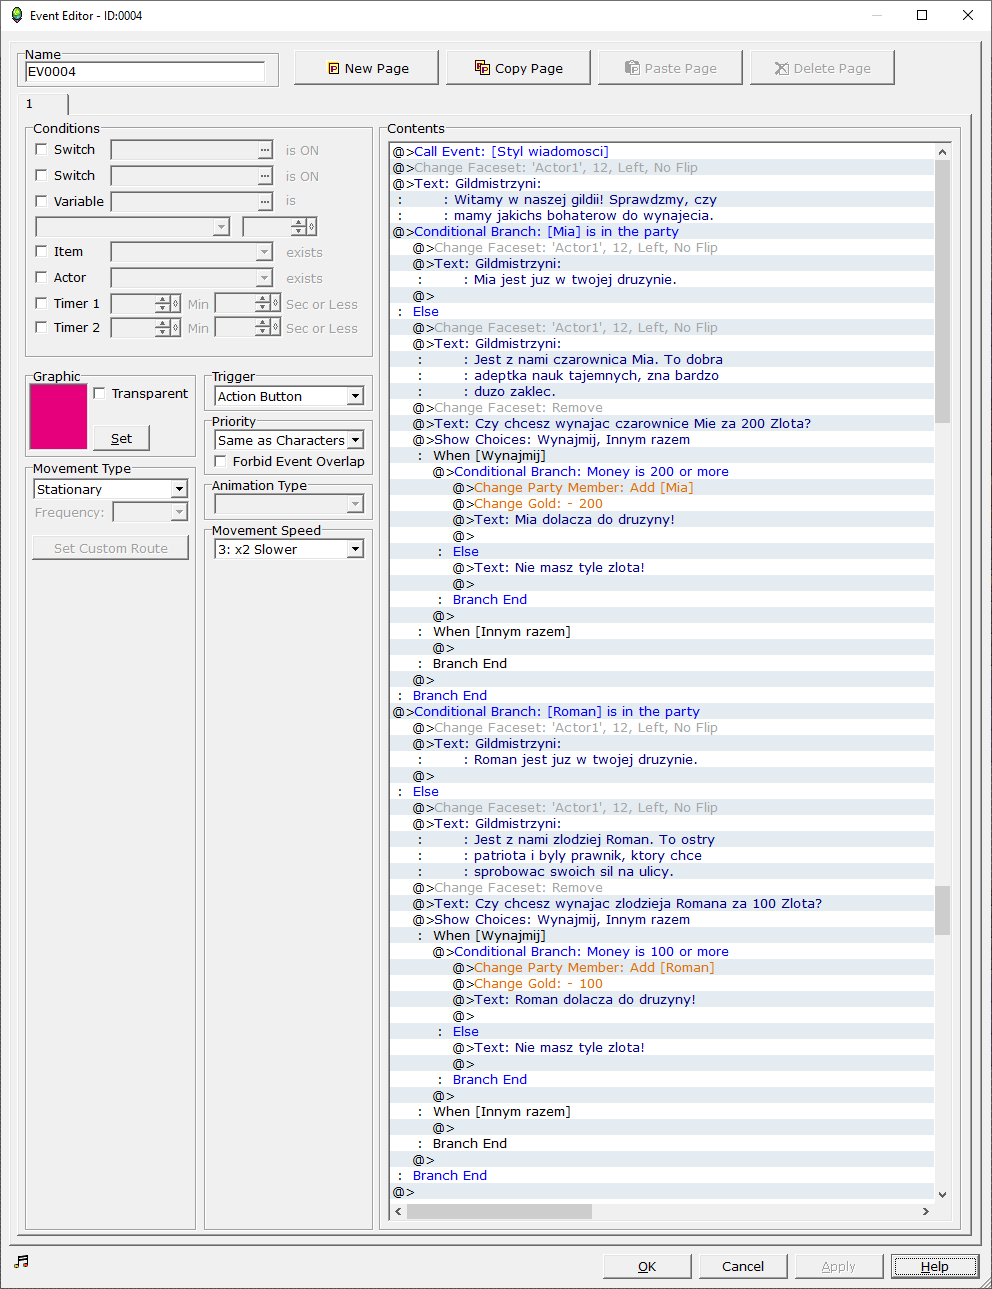Click the Event Editor window icon
Viewport: 992px width, 1289px height.
click(16, 15)
